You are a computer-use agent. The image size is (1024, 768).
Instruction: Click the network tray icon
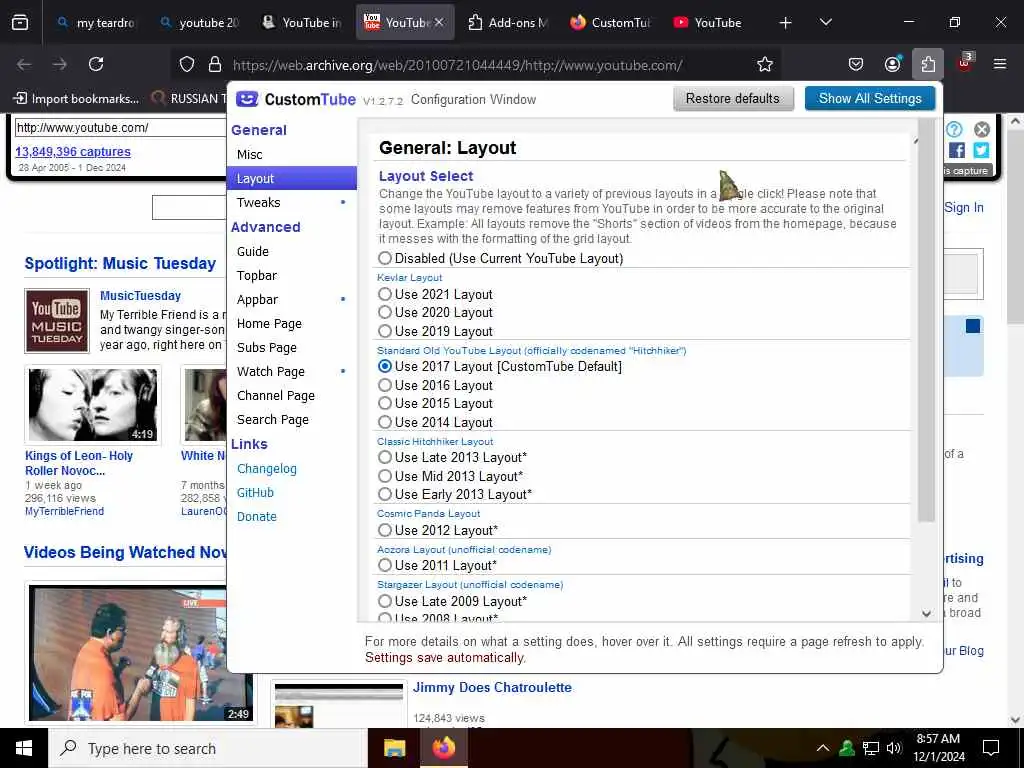coord(871,748)
